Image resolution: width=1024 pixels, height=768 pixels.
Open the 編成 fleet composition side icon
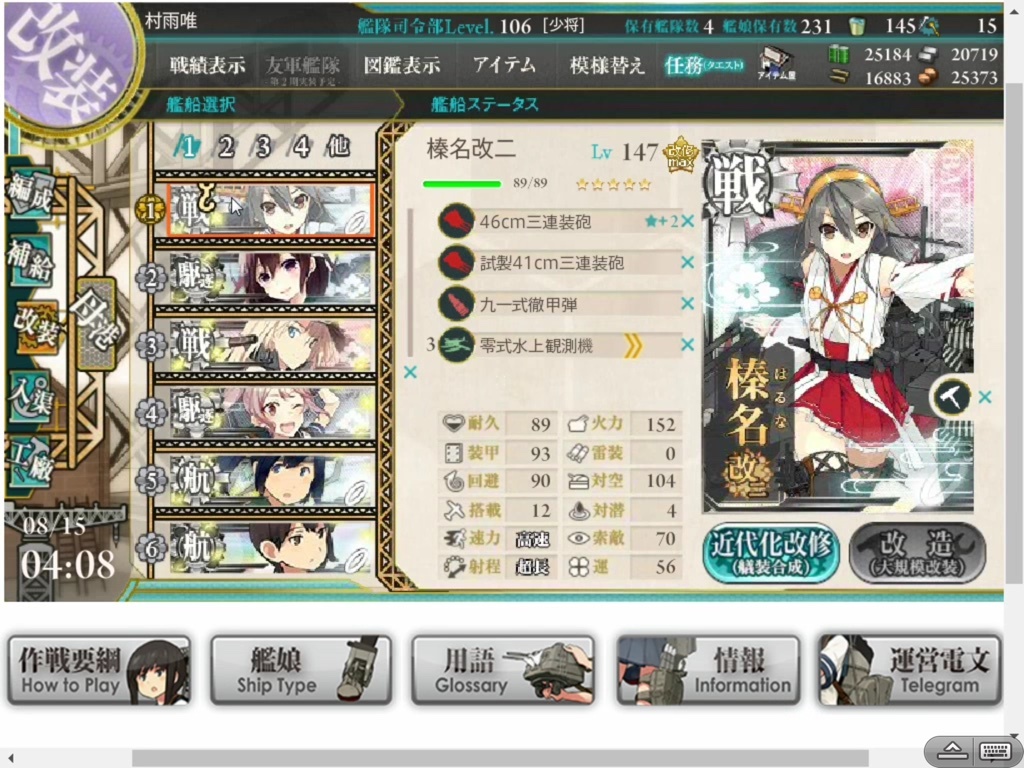click(x=30, y=194)
